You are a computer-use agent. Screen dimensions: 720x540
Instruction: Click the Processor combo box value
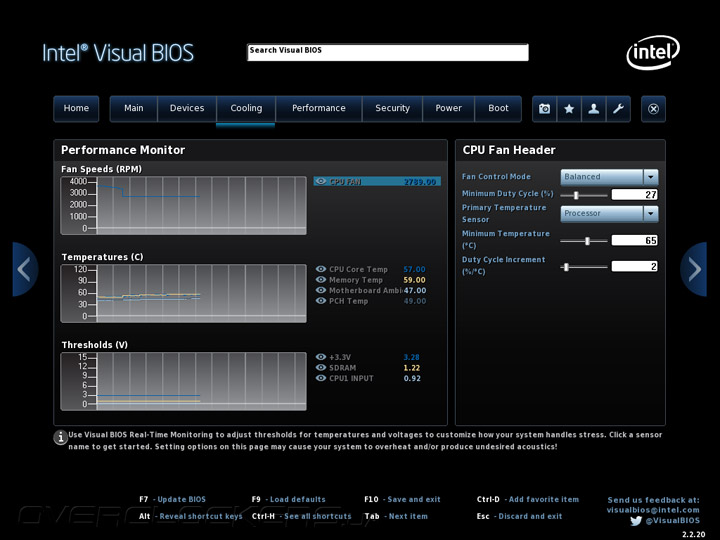tap(602, 214)
